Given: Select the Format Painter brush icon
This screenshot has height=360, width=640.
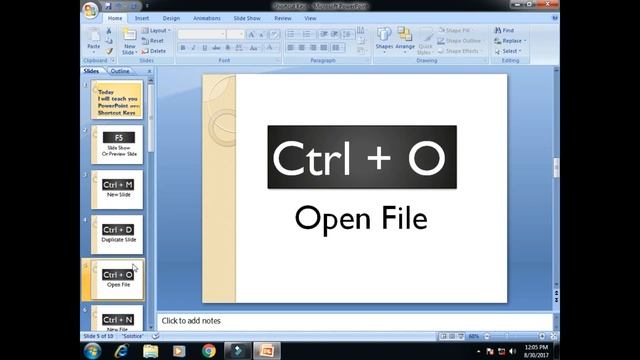Looking at the screenshot, I should tap(109, 51).
